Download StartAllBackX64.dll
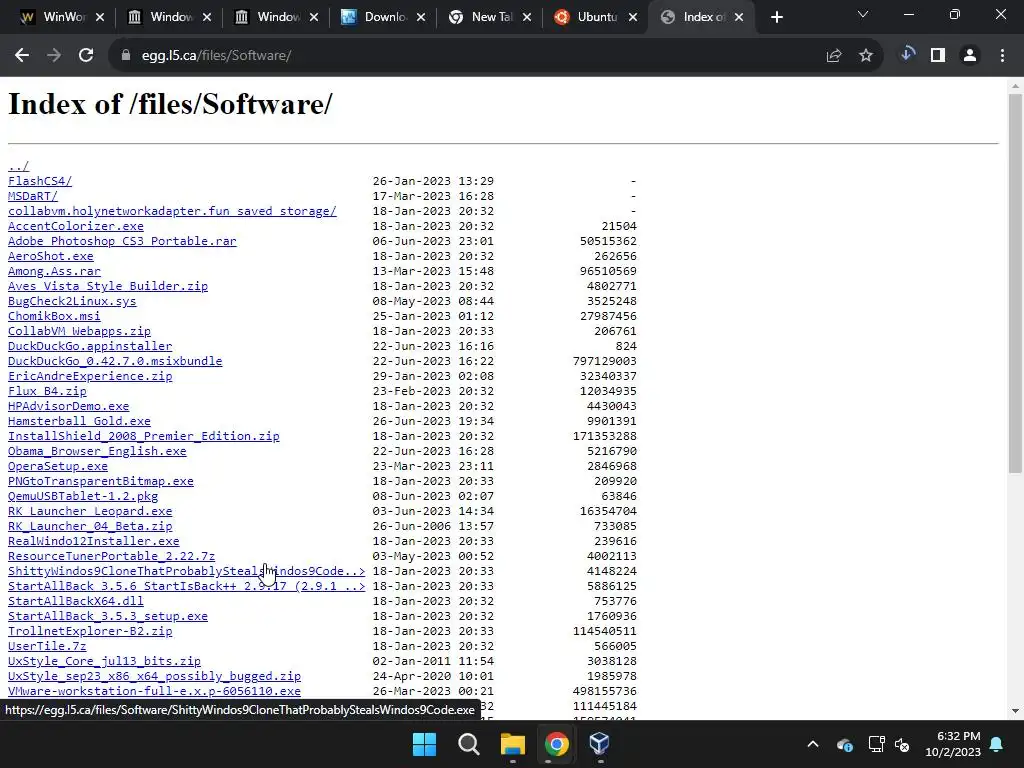This screenshot has height=768, width=1024. (76, 601)
